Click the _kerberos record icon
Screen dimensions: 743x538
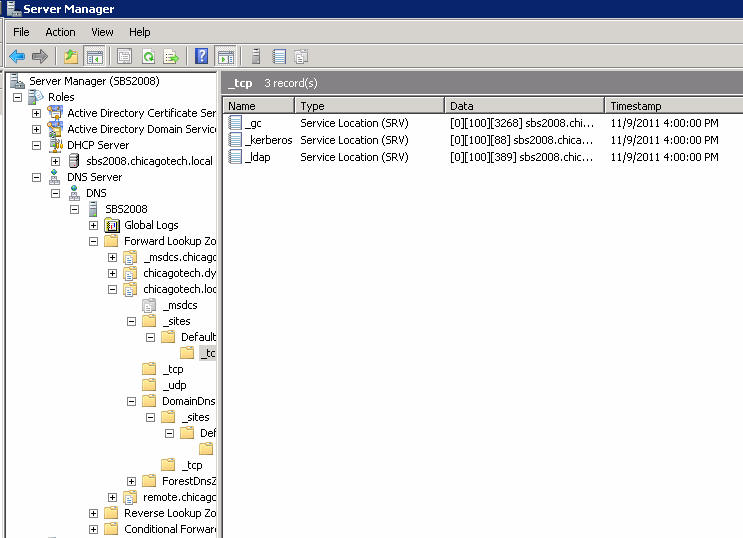click(x=235, y=140)
